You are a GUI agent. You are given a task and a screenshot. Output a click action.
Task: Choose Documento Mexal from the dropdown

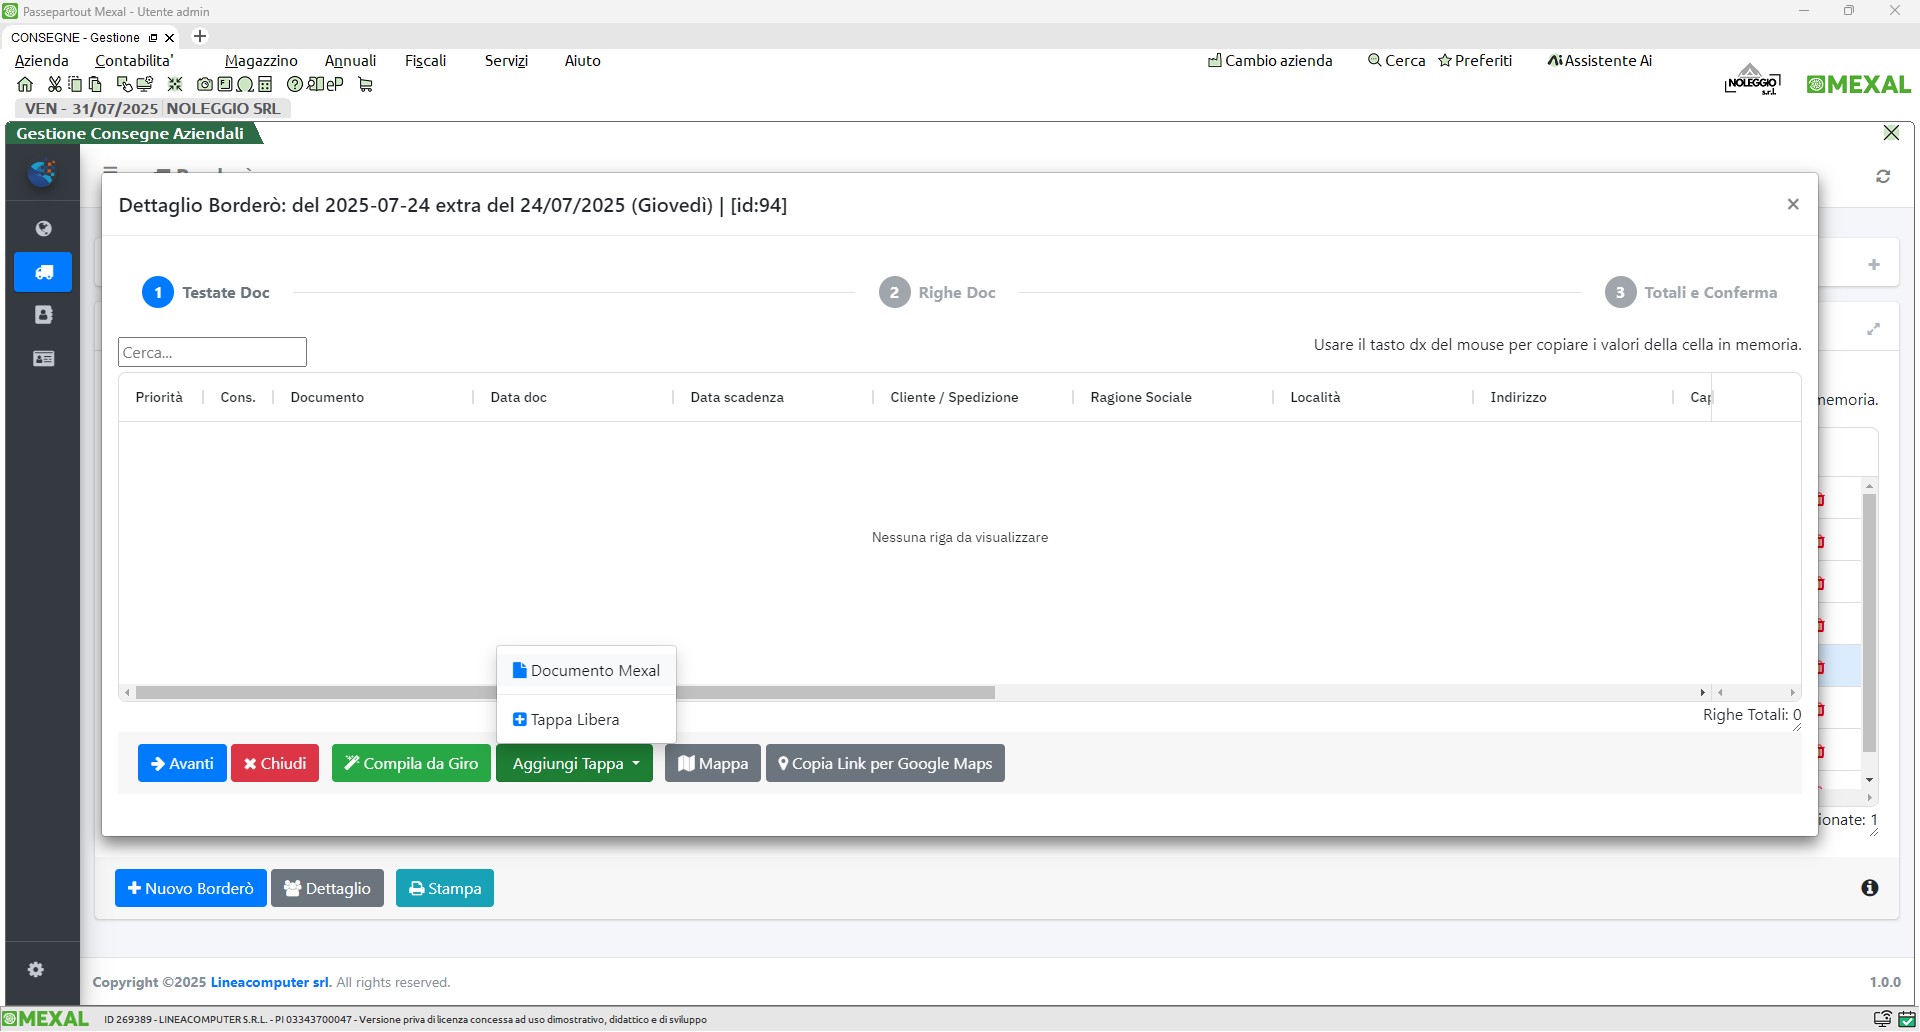pos(586,671)
